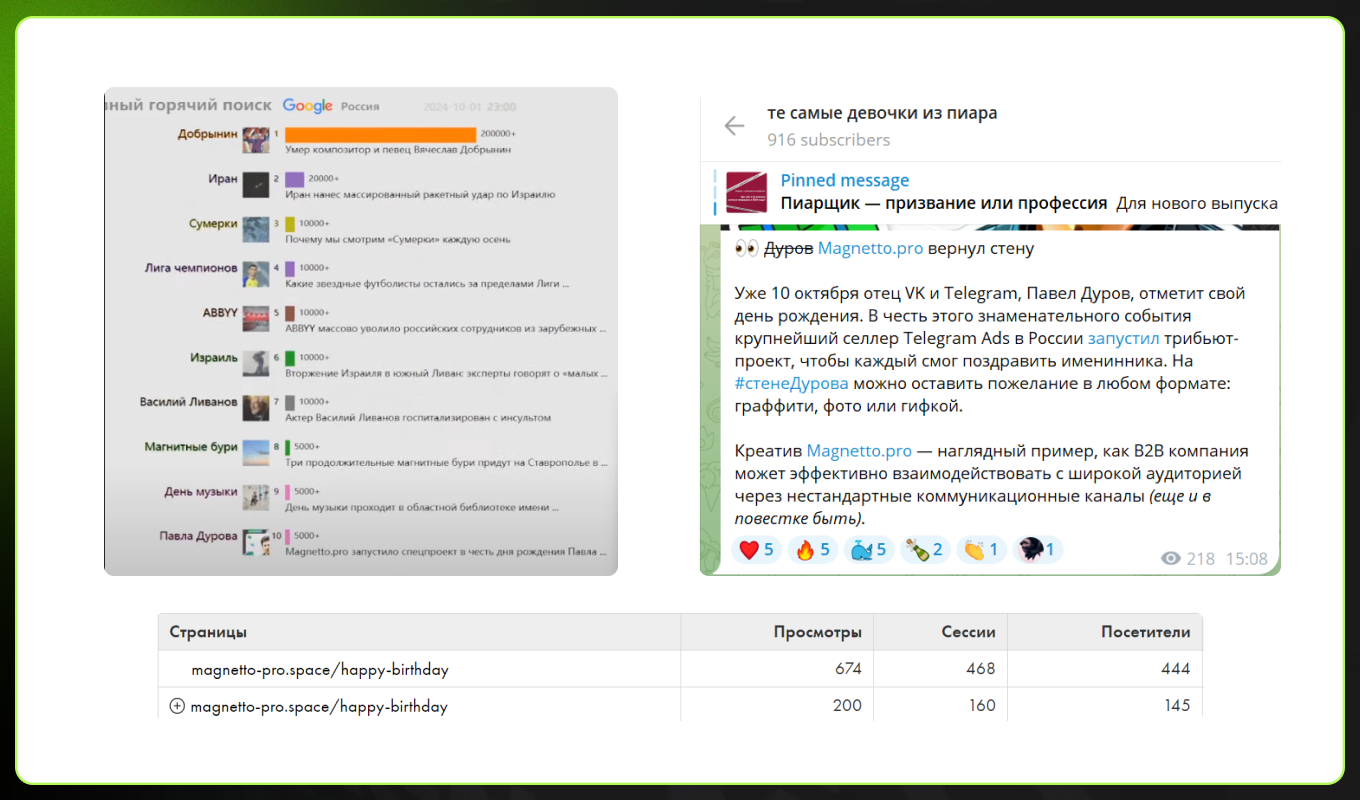Follow the "запустил" link in the post

tap(1124, 339)
